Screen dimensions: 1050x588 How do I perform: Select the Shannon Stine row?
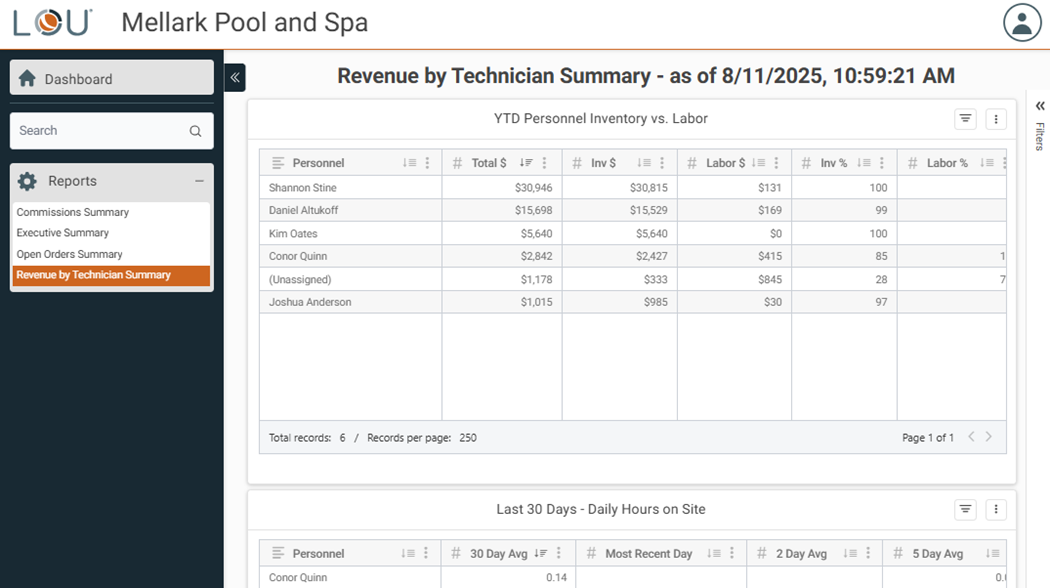click(x=632, y=188)
